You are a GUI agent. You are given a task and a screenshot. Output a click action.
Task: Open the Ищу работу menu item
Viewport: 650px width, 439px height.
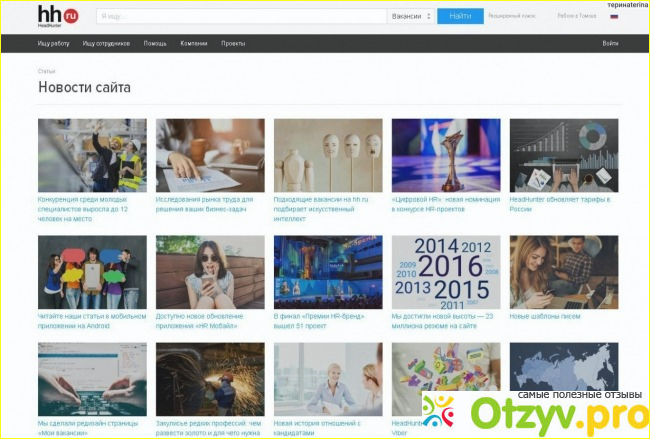coord(53,43)
